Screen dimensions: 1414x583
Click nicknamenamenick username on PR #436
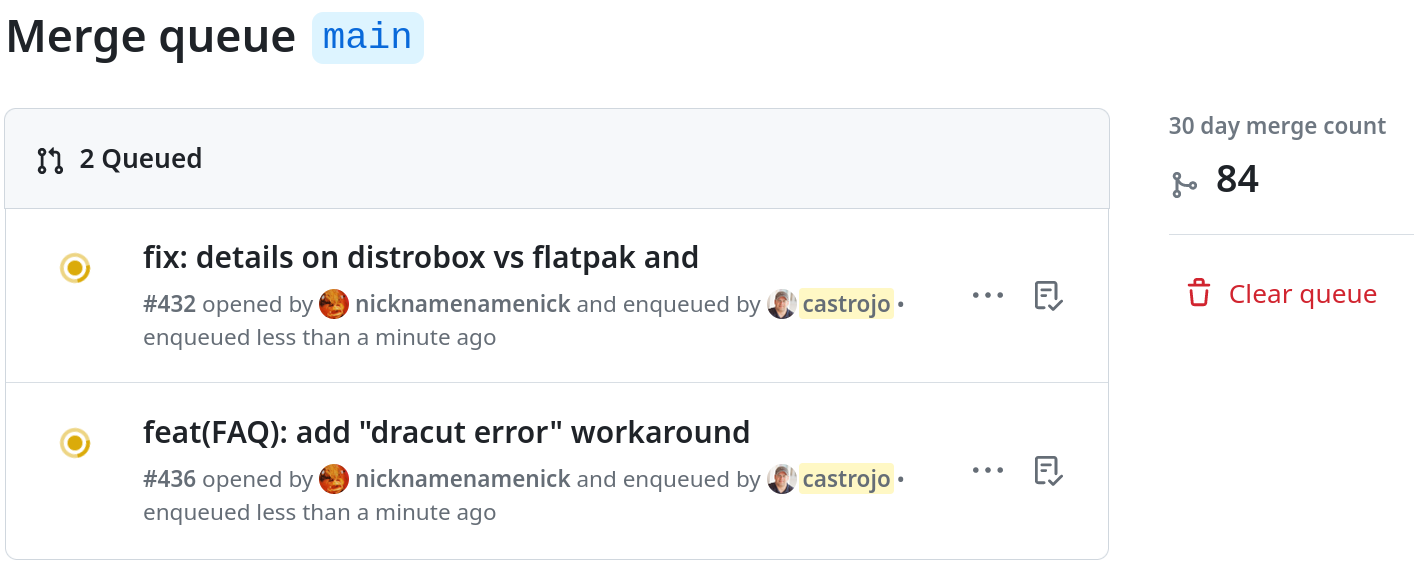click(462, 479)
